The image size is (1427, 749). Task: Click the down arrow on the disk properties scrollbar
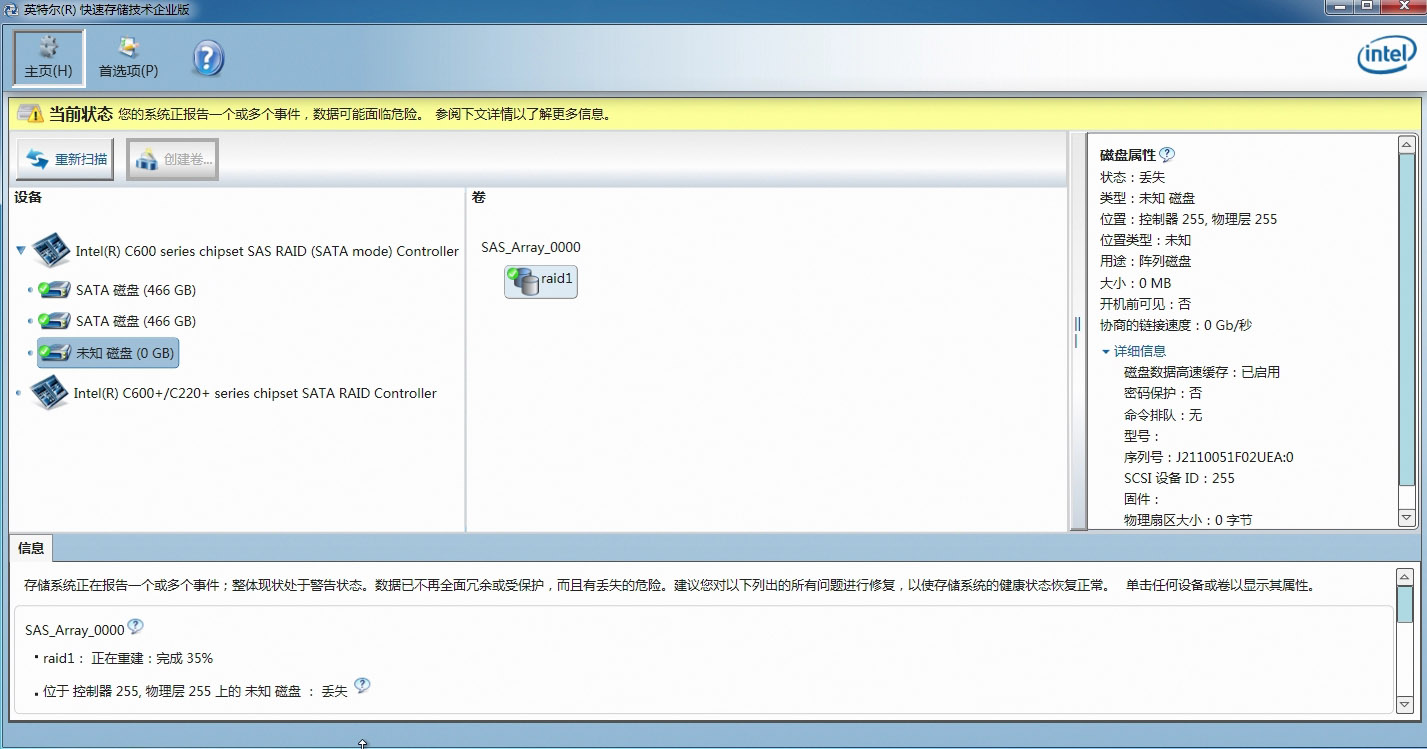pyautogui.click(x=1404, y=517)
